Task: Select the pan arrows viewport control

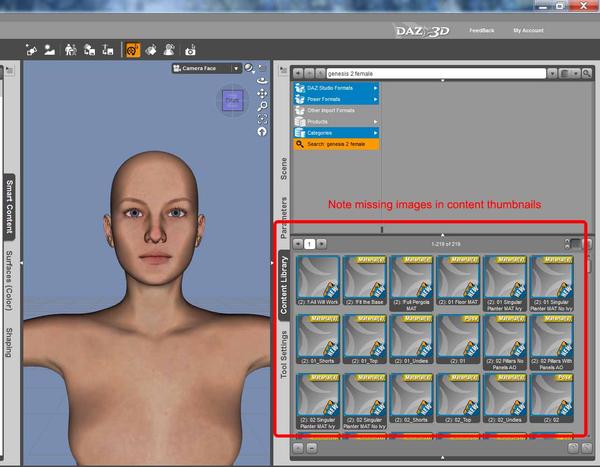Action: click(x=262, y=92)
